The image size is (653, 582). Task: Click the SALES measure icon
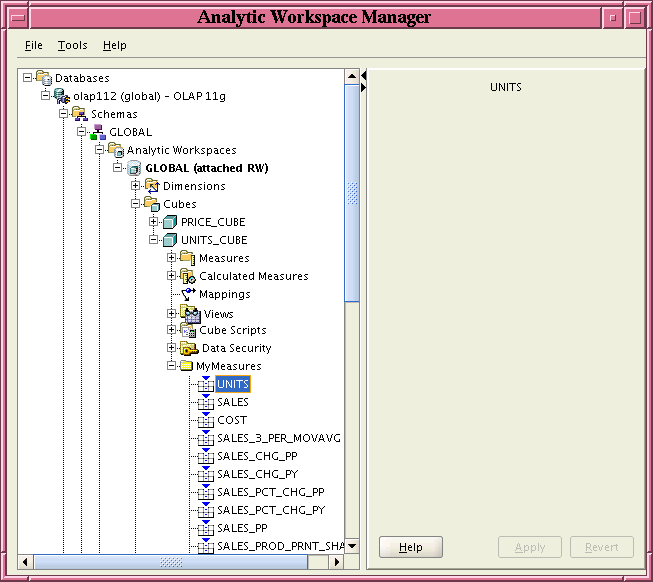point(206,401)
